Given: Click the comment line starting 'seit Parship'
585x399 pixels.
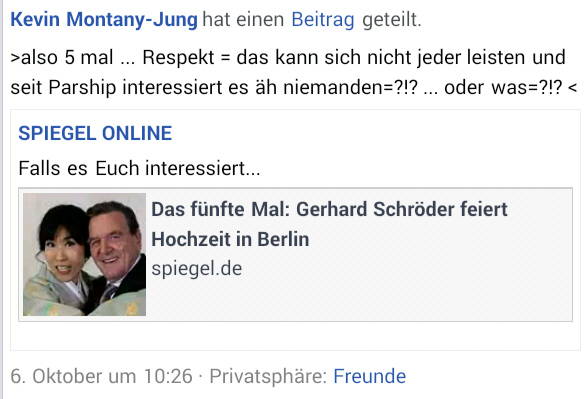Looking at the screenshot, I should [294, 88].
